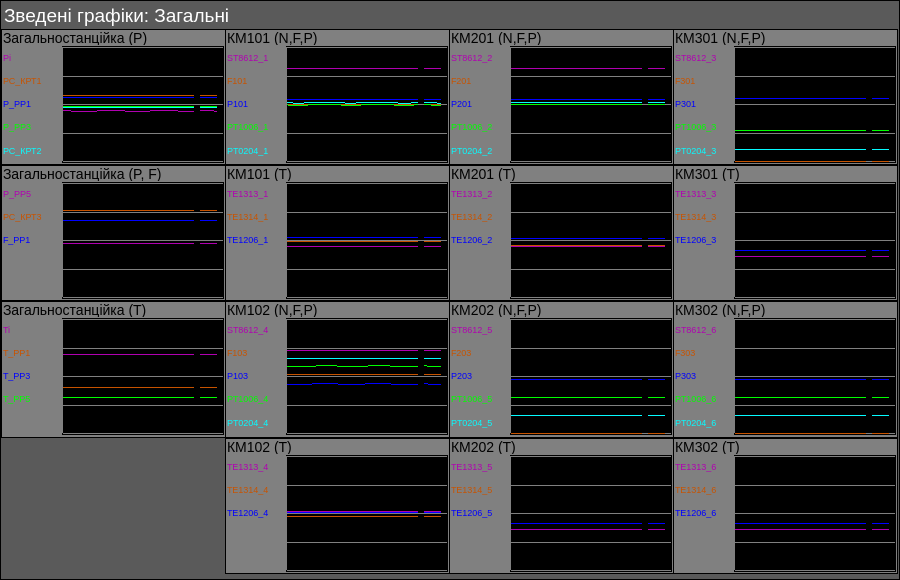Select PT0204_2 label in KM201 panel

[x=471, y=151]
